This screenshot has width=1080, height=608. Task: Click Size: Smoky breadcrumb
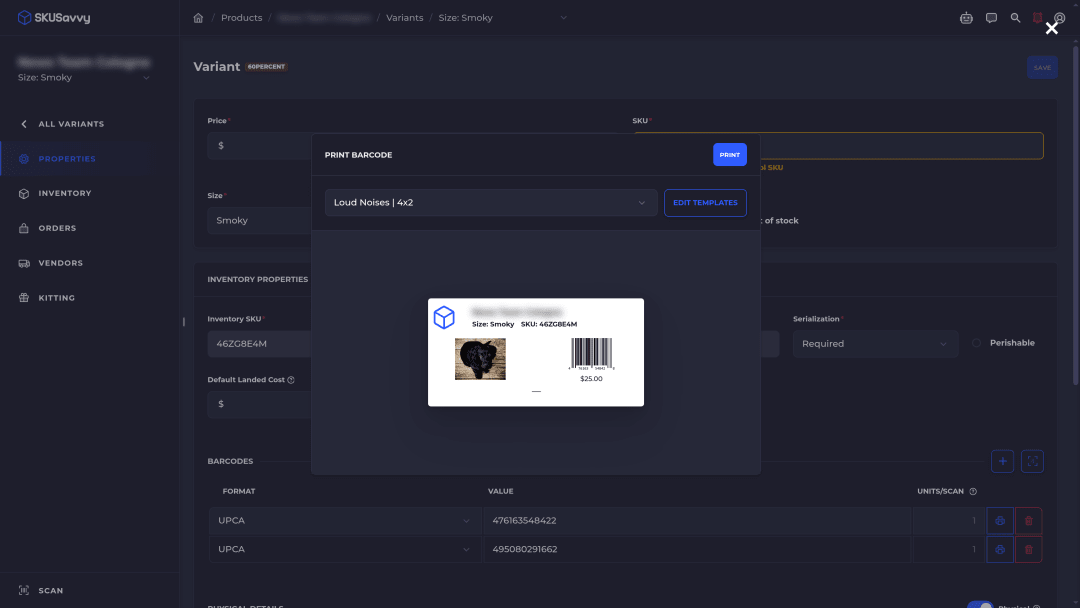tap(466, 18)
